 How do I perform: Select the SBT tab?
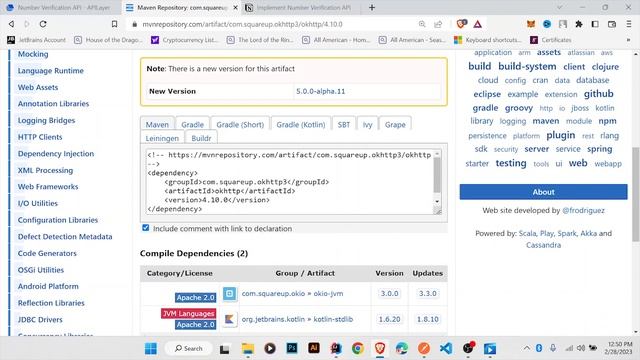(344, 124)
